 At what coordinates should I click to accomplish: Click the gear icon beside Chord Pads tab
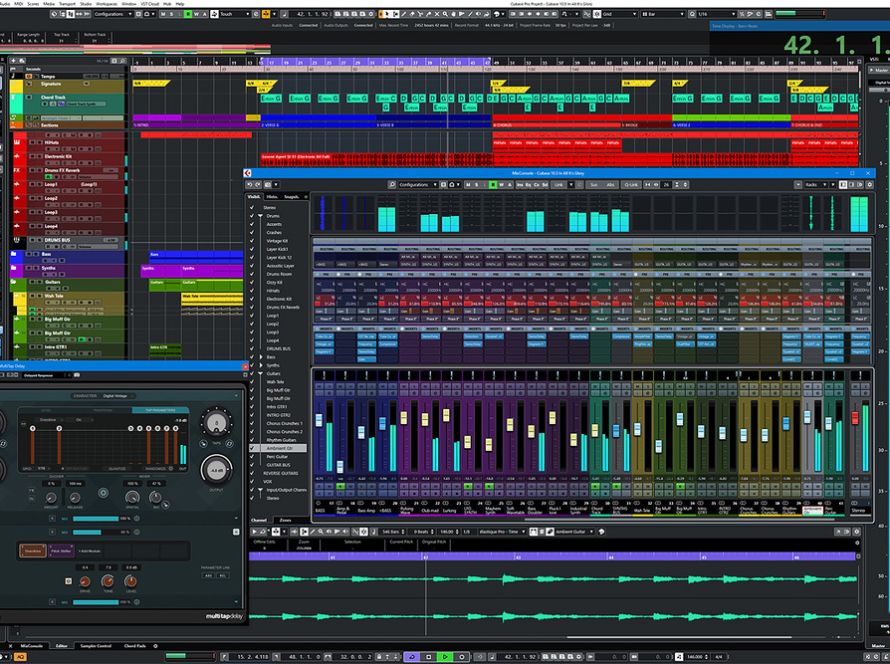point(156,646)
